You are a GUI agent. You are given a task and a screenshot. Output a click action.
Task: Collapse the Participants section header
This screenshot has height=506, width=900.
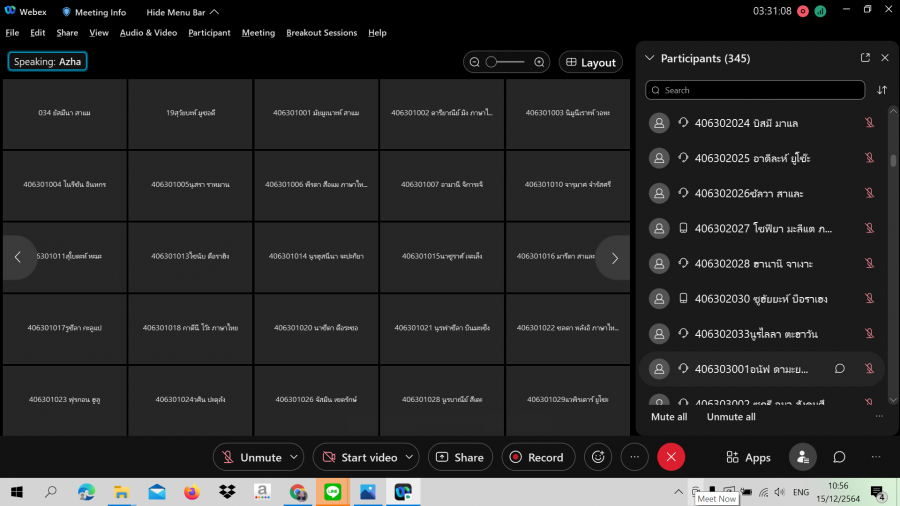click(x=650, y=58)
